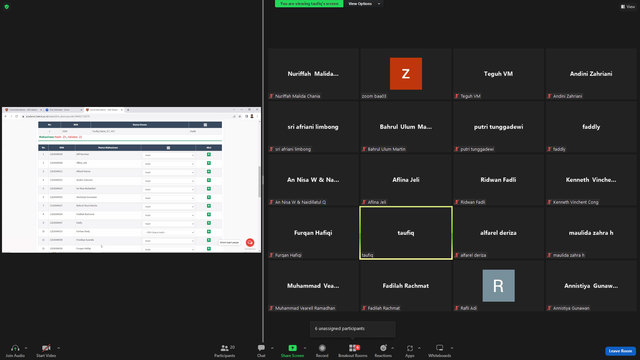Tick header checkbox in Nama Mahasiswa table
This screenshot has width=640, height=360.
pyautogui.click(x=168, y=148)
